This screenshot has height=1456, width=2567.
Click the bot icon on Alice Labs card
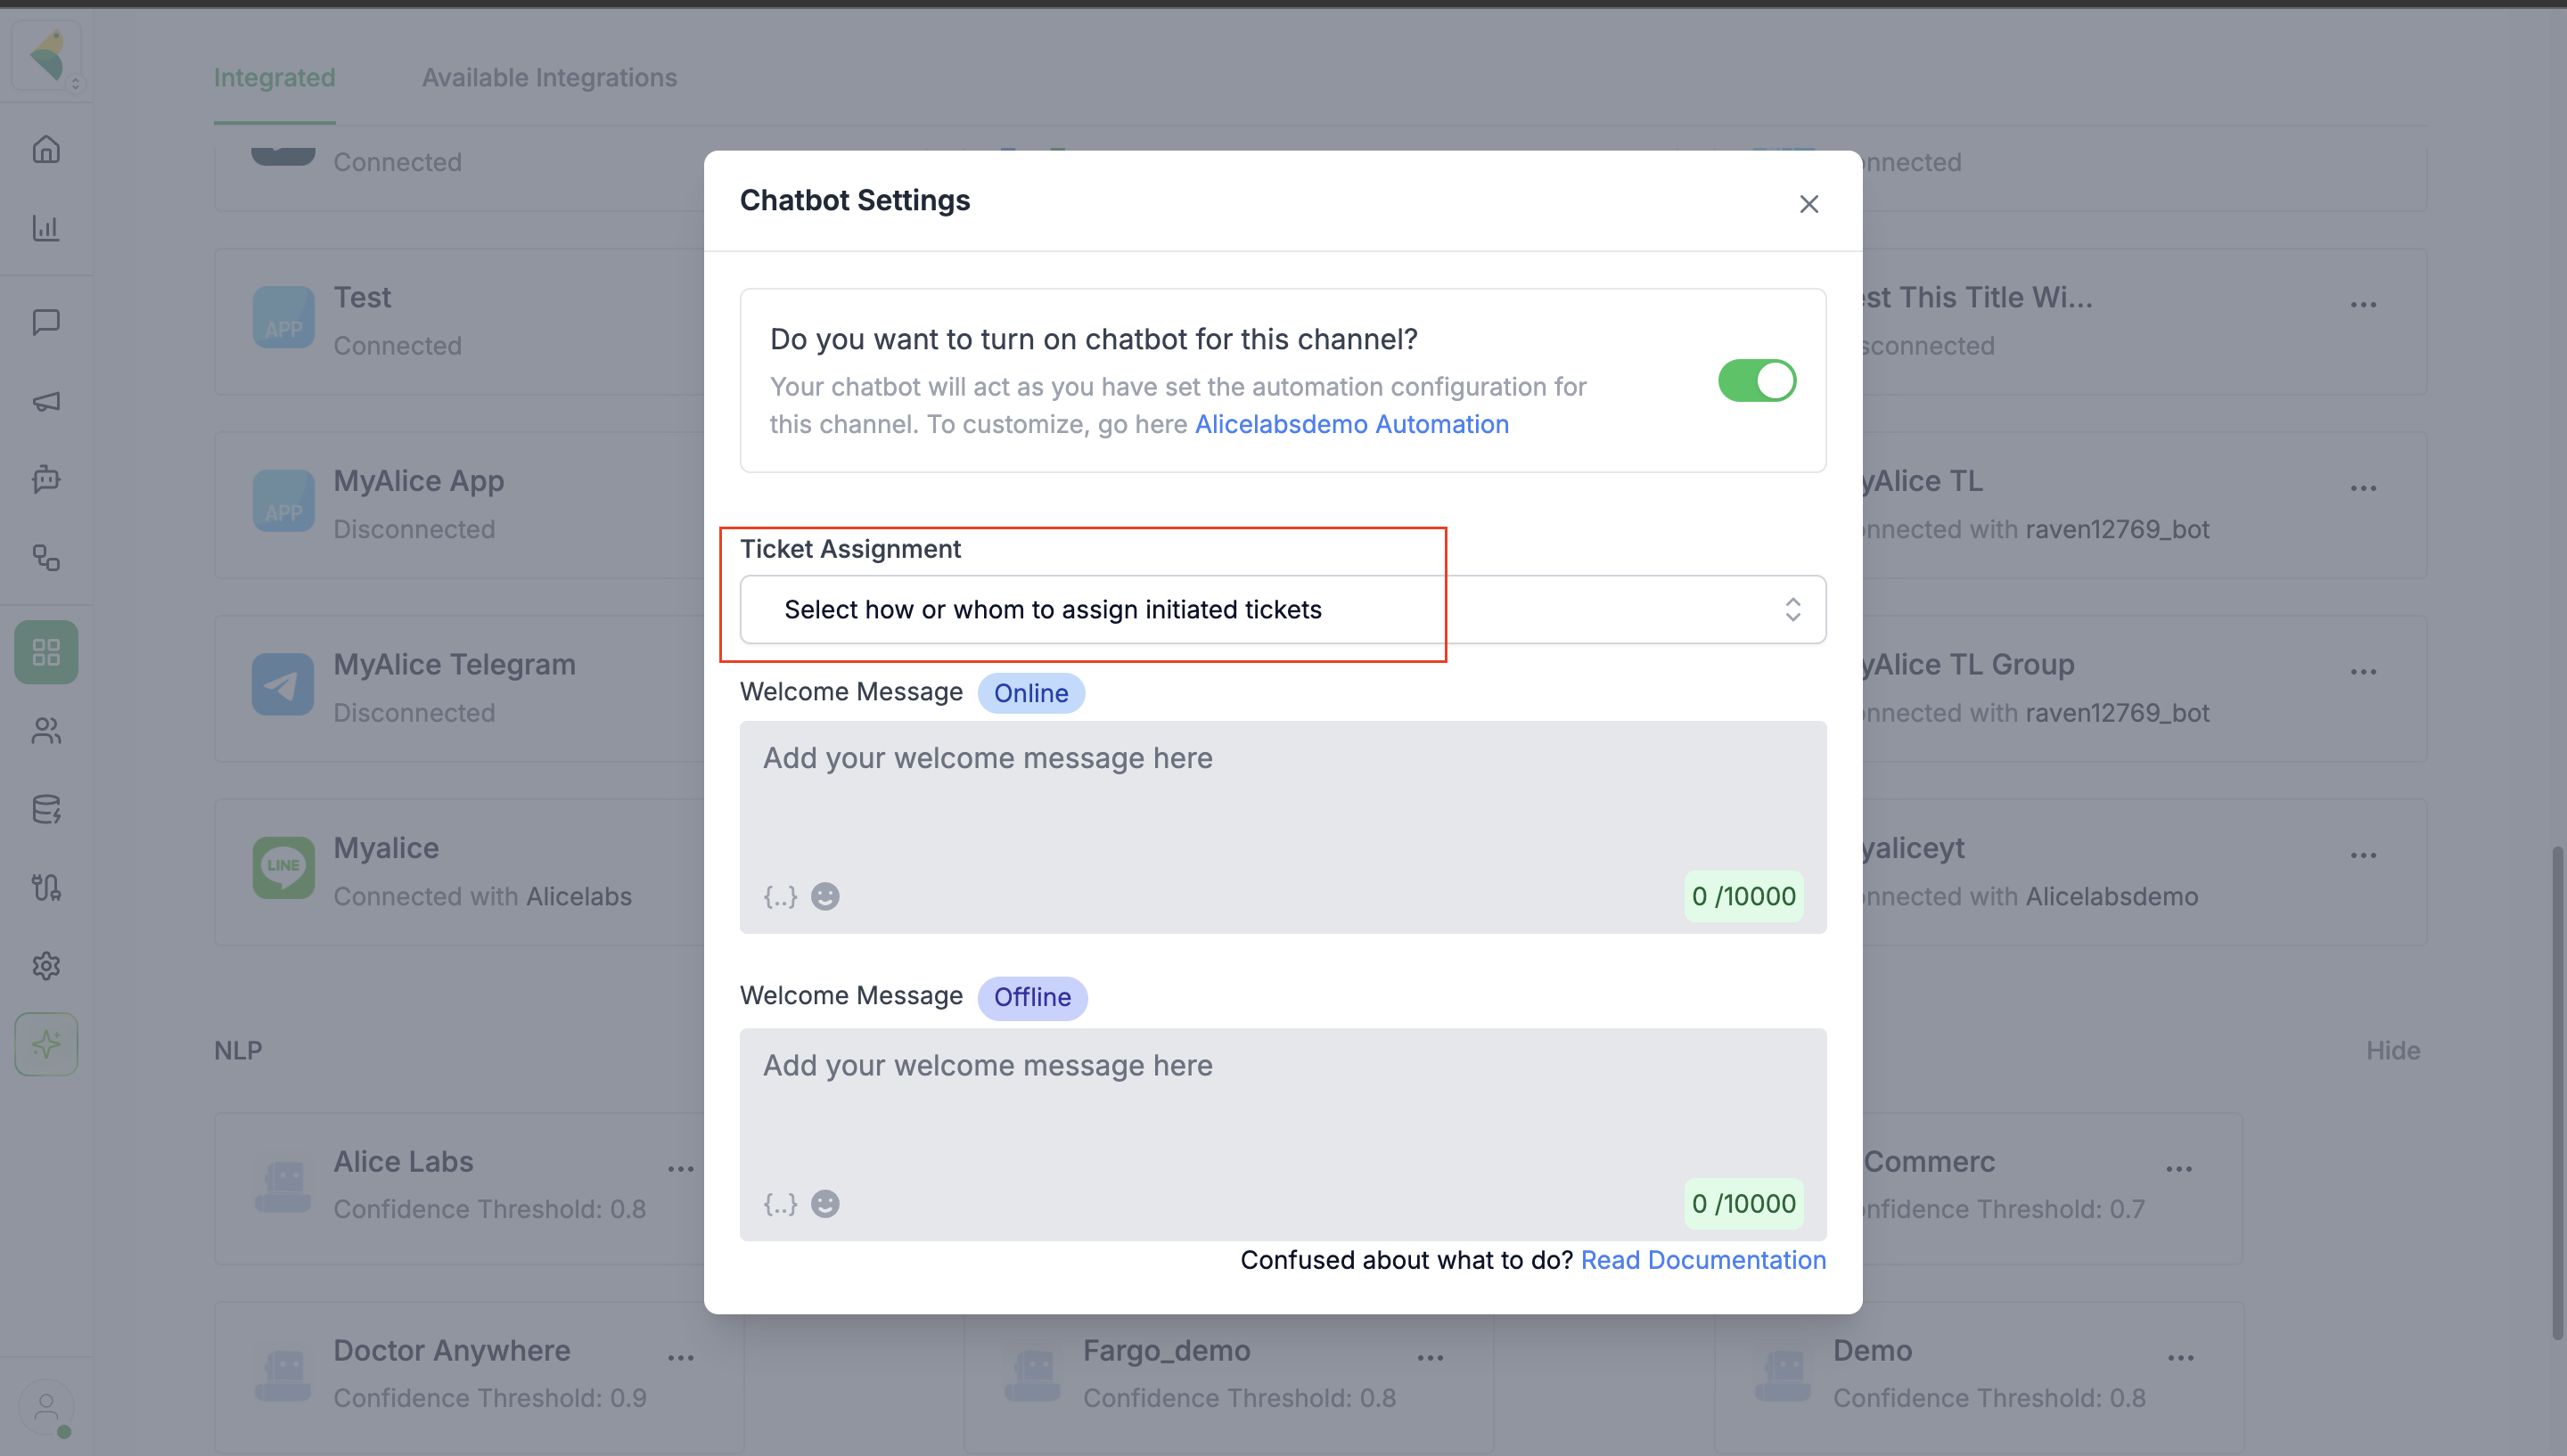pyautogui.click(x=283, y=1186)
